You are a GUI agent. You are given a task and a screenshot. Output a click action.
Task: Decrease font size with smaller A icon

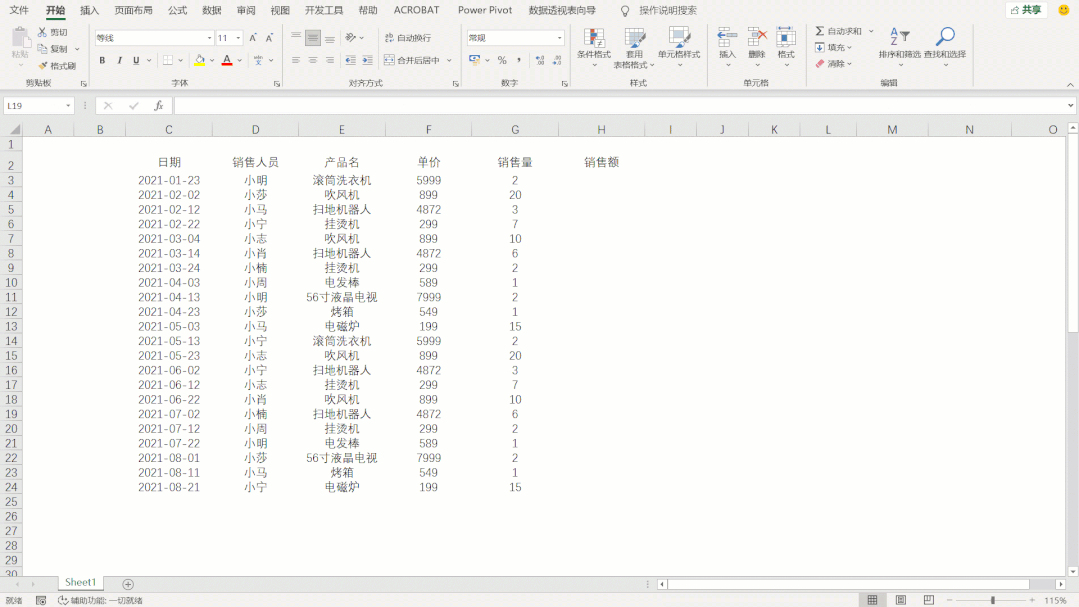(x=269, y=38)
